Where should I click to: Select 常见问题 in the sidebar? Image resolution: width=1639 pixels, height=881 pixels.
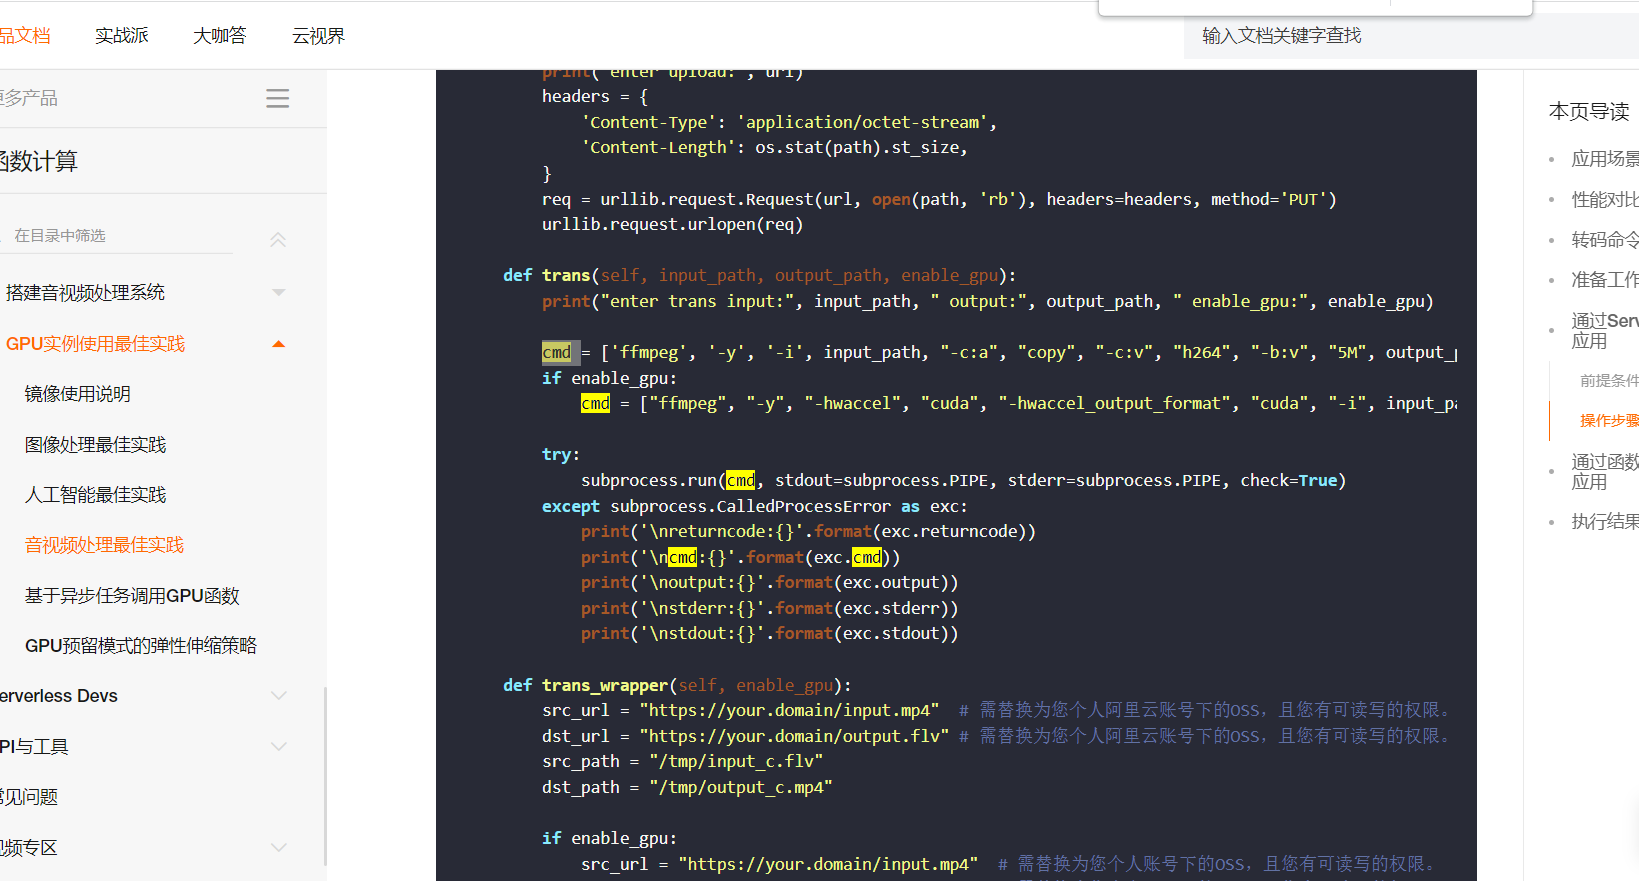(x=29, y=797)
